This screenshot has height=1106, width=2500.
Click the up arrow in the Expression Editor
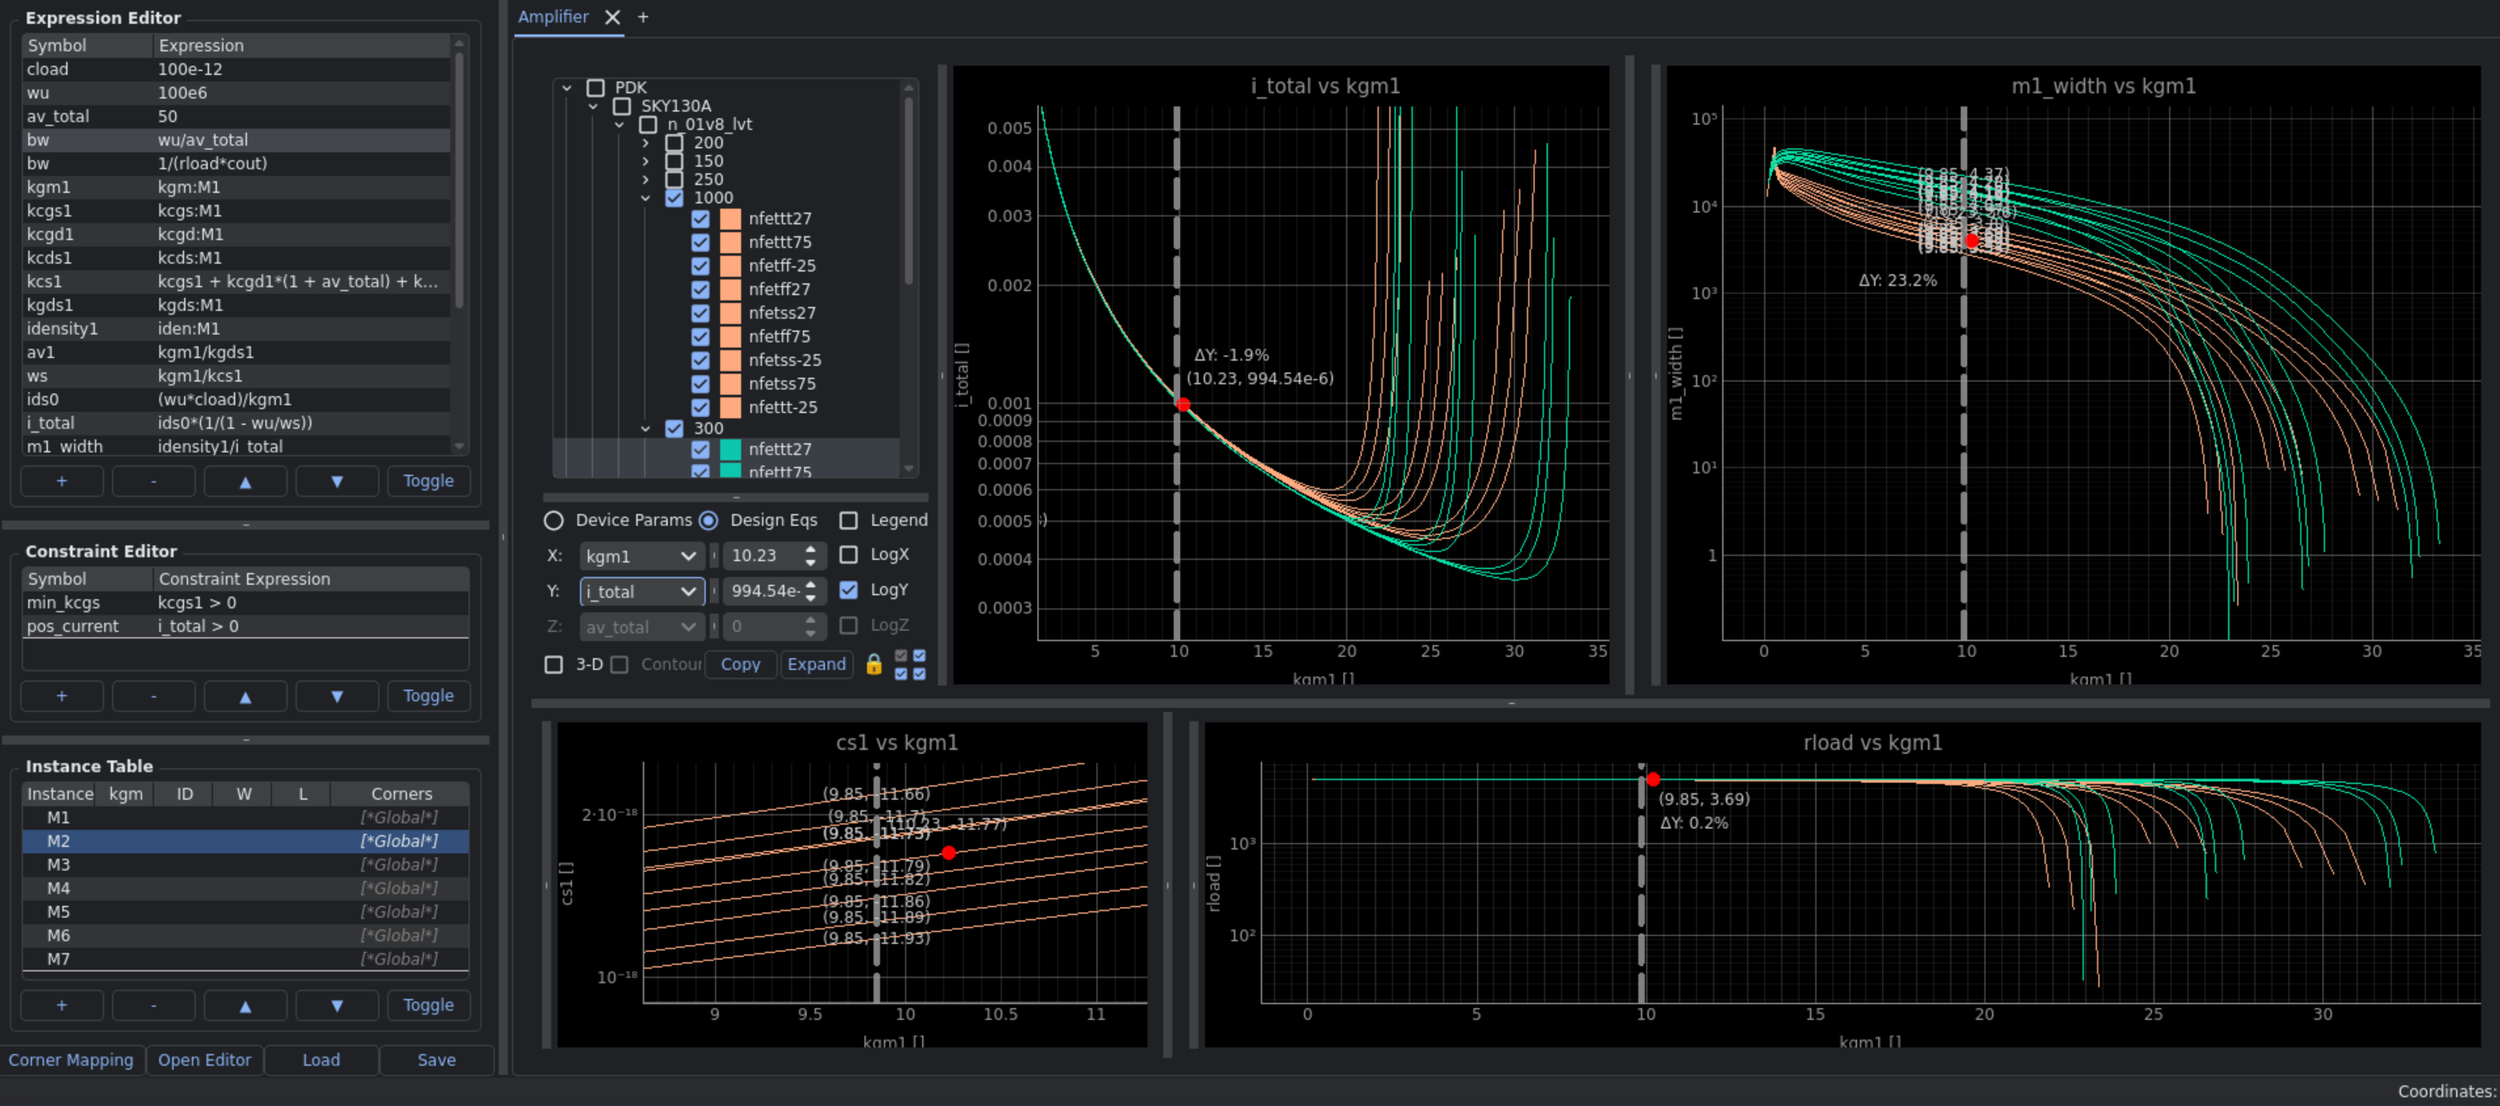pyautogui.click(x=245, y=481)
